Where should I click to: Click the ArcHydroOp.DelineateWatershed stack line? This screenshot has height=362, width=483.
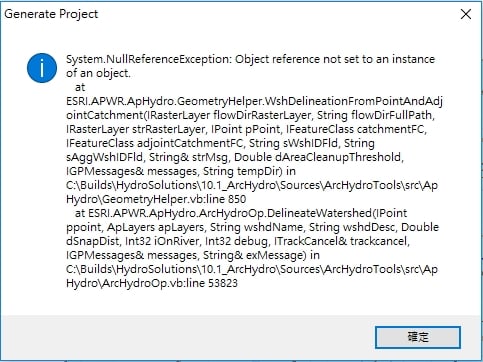pos(241,213)
